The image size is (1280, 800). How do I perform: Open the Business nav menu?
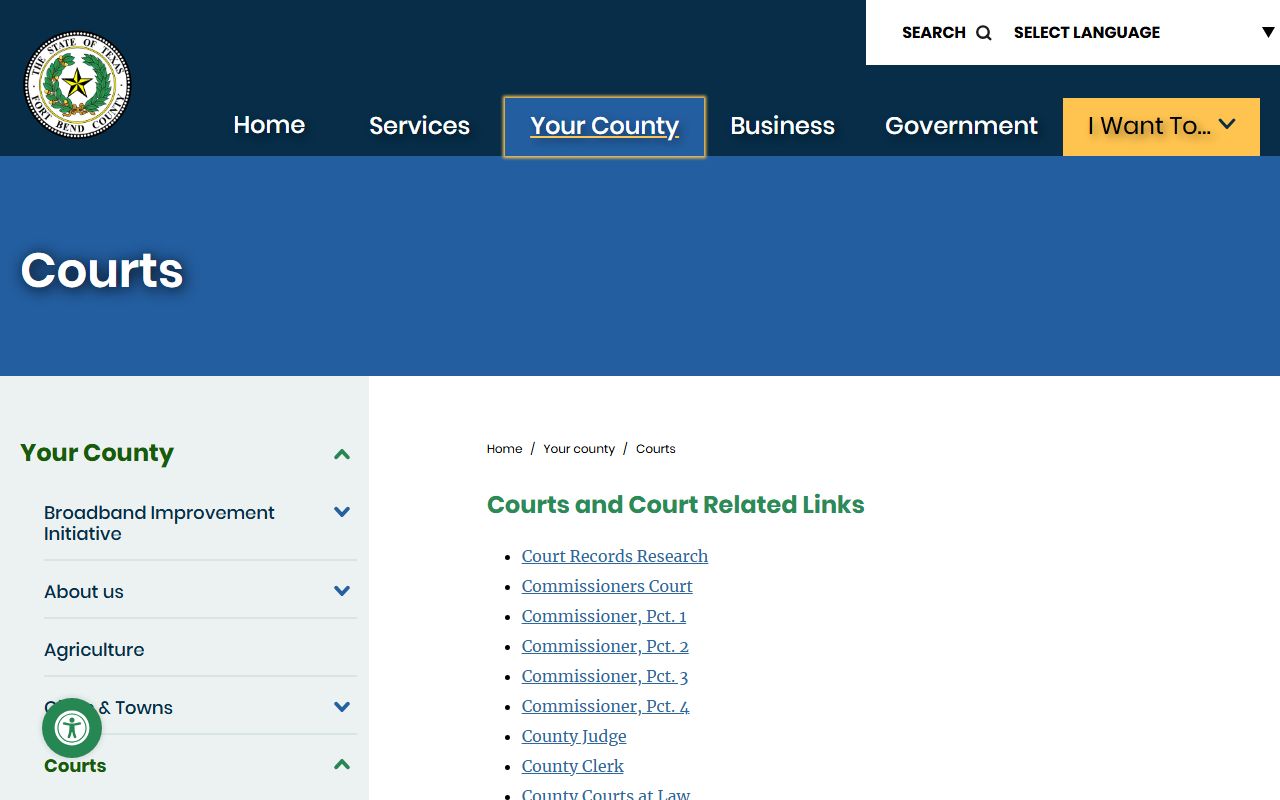click(x=782, y=125)
